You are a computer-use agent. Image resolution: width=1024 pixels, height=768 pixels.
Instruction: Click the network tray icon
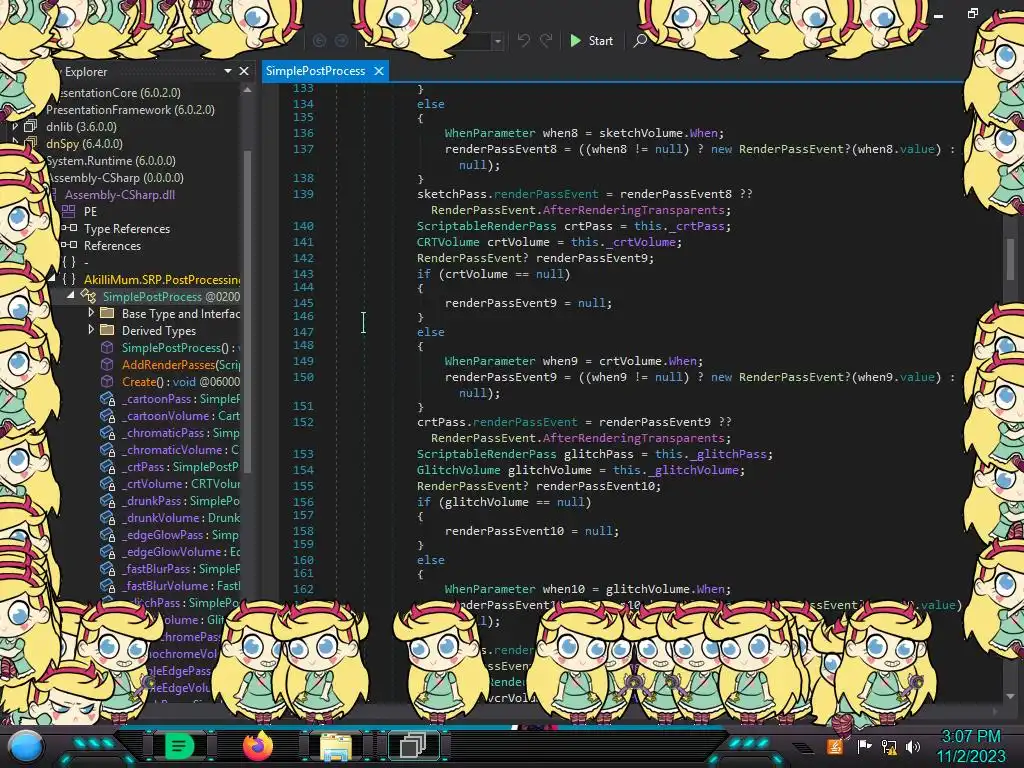889,746
